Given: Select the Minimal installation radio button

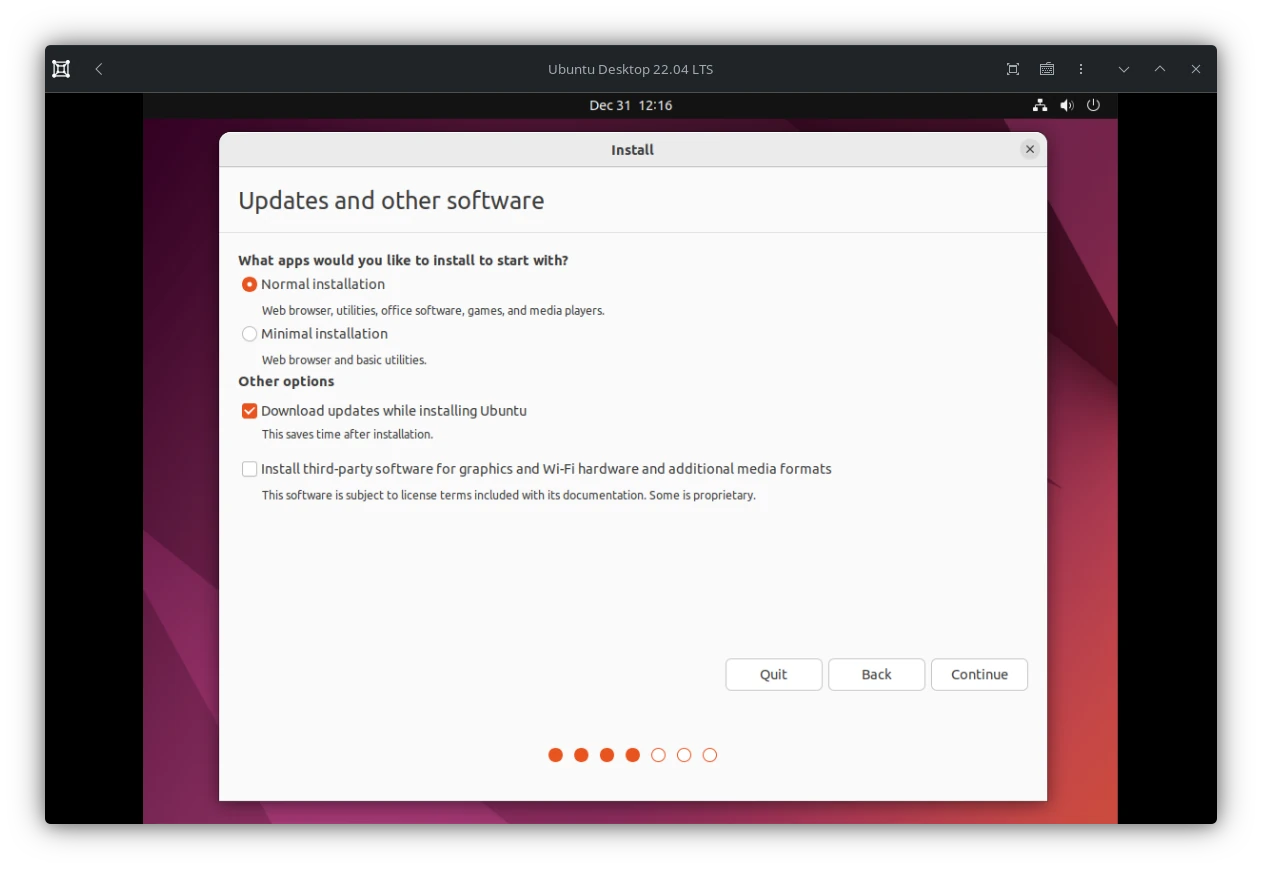Looking at the screenshot, I should click(249, 334).
